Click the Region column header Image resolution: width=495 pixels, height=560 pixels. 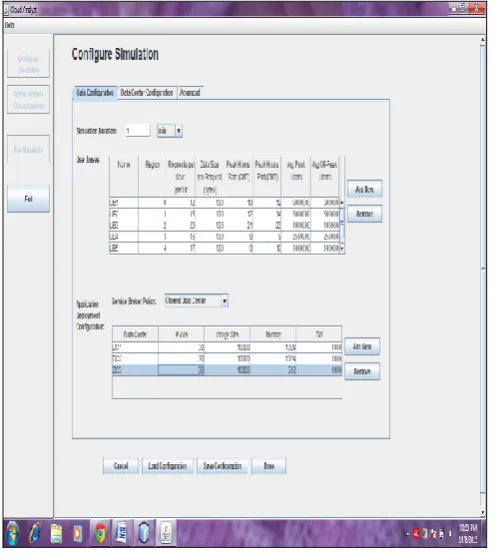(152, 177)
